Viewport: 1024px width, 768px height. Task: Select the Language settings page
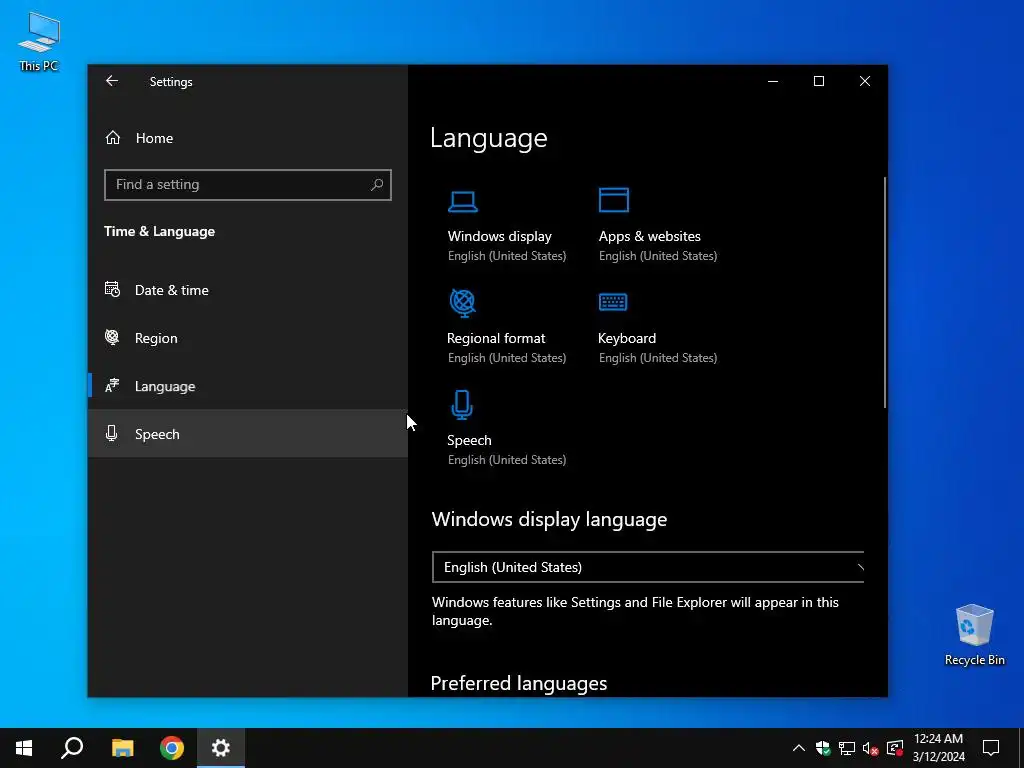point(248,386)
